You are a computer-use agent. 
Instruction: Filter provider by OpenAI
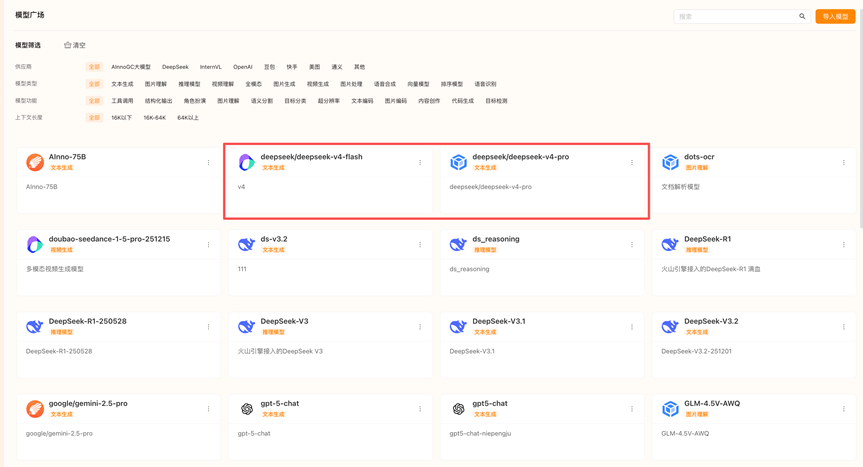(243, 67)
